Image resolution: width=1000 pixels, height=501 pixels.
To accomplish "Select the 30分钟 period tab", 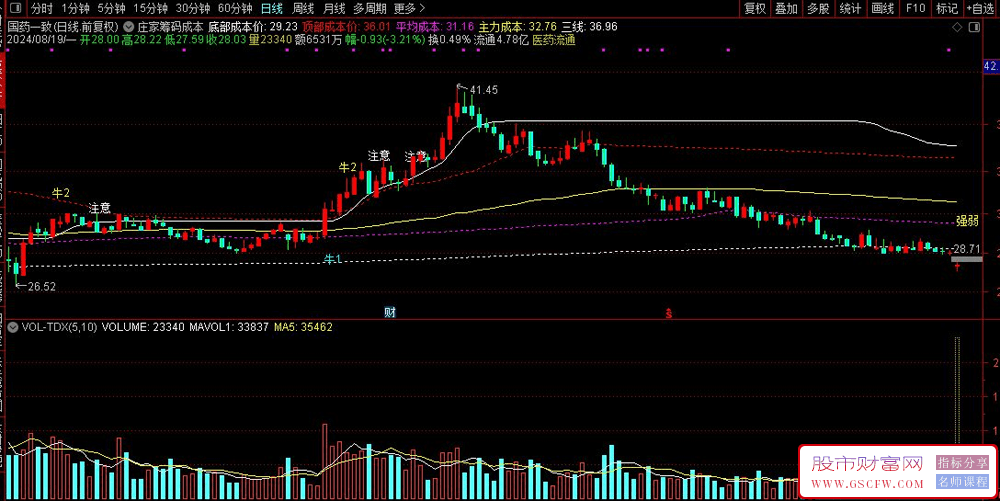I will point(193,8).
